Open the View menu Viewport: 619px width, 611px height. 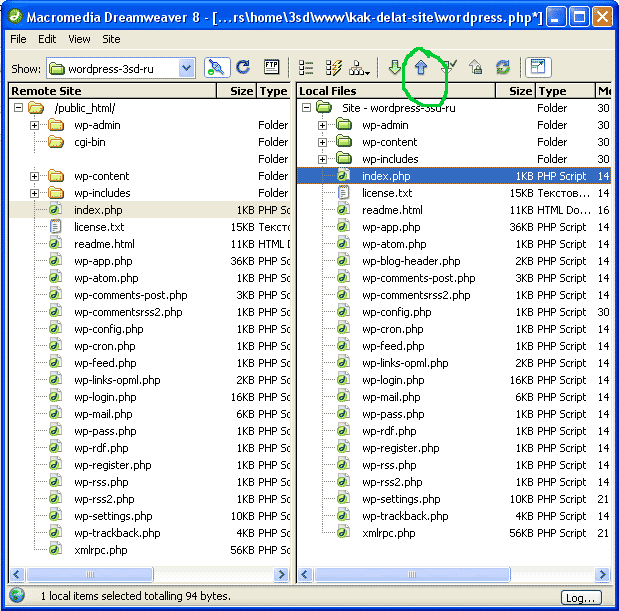(x=79, y=39)
